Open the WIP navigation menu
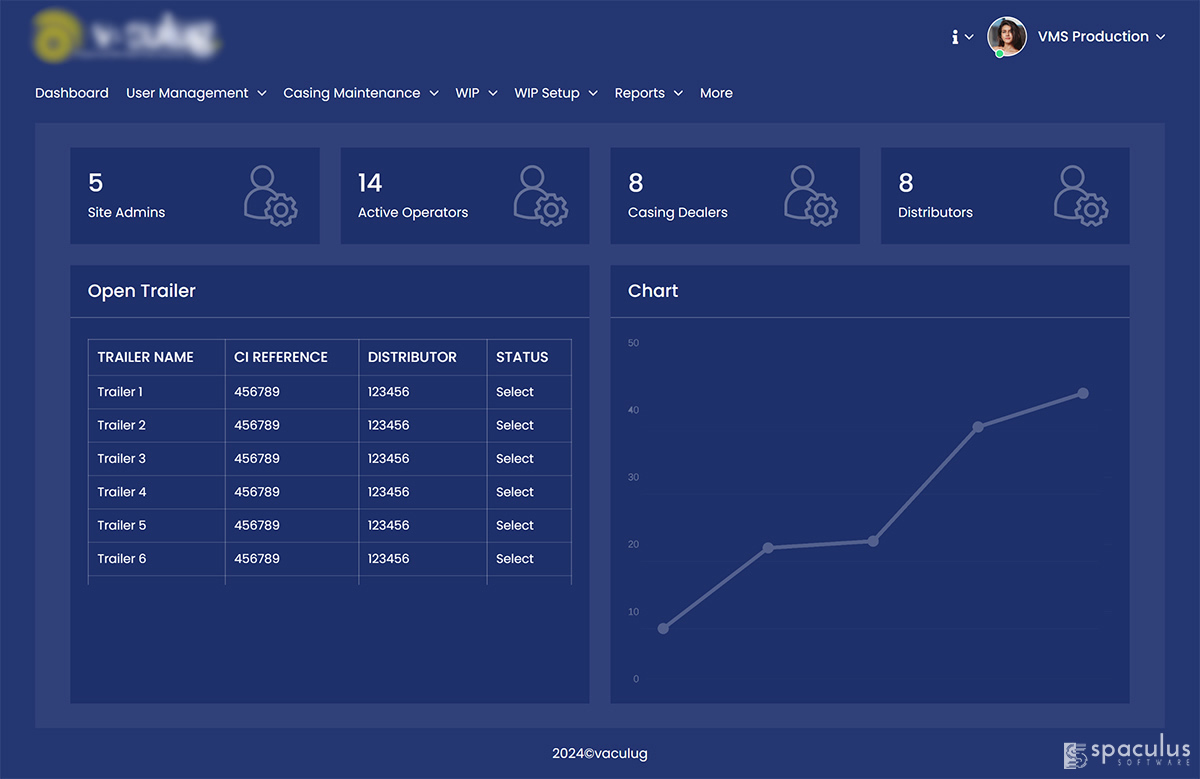Viewport: 1200px width, 779px height. [476, 93]
